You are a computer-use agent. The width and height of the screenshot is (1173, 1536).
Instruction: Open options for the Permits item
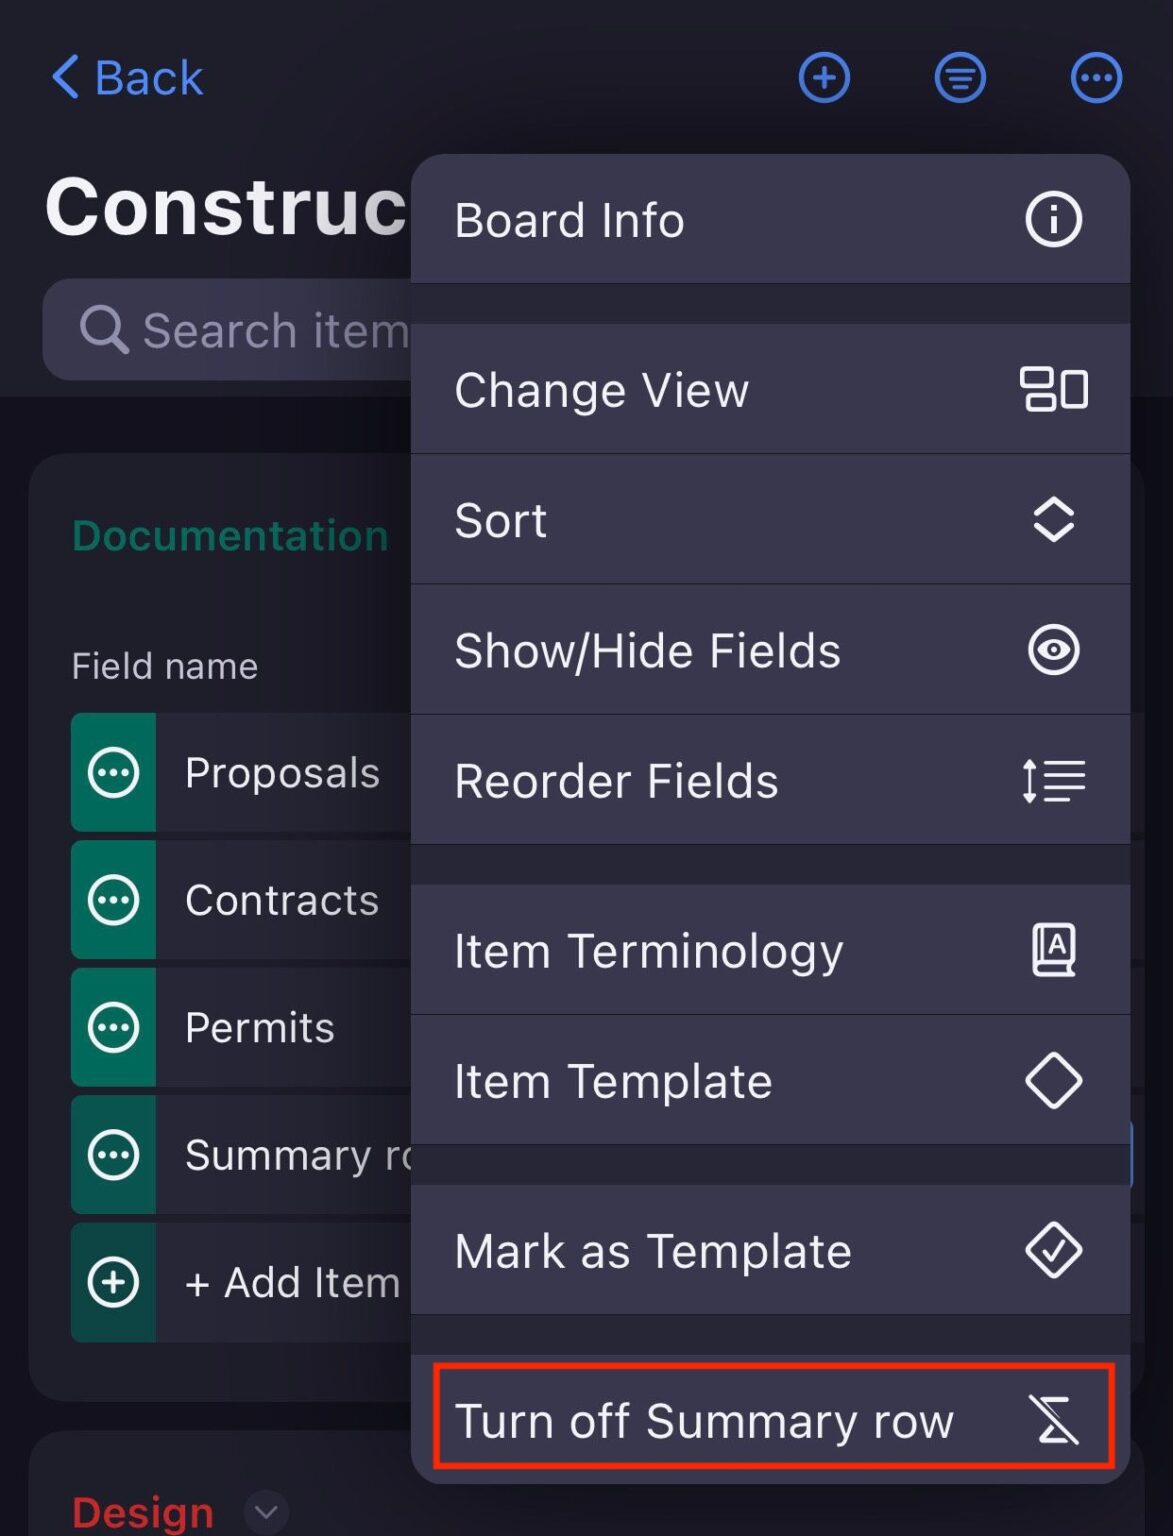tap(114, 1028)
